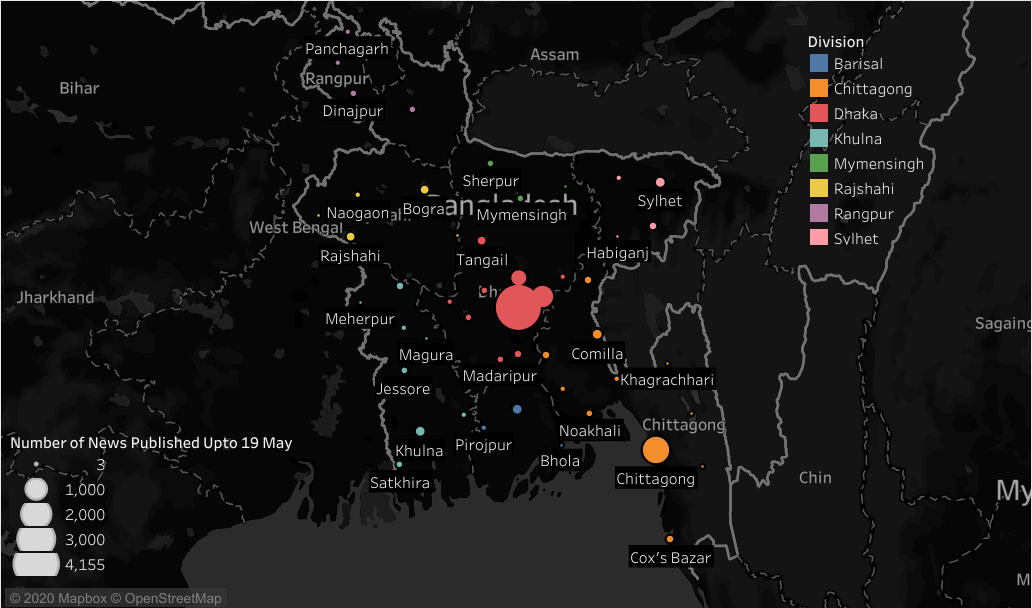
Task: Select the Barisal blue color swatch
Action: click(x=819, y=63)
